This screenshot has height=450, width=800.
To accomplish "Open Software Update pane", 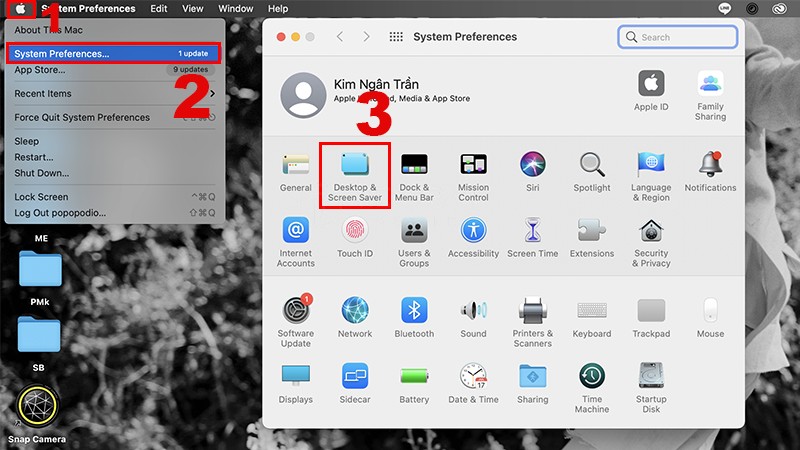I will 296,320.
